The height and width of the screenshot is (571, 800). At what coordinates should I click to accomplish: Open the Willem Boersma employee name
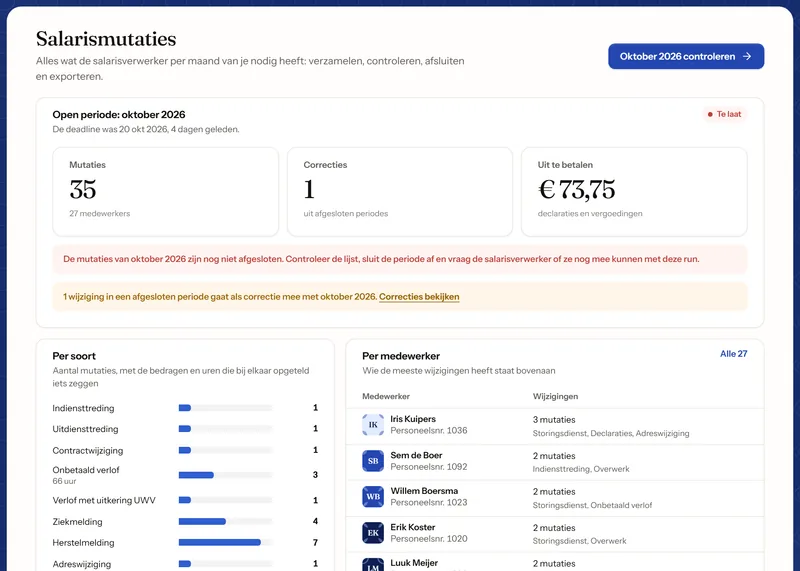424,491
